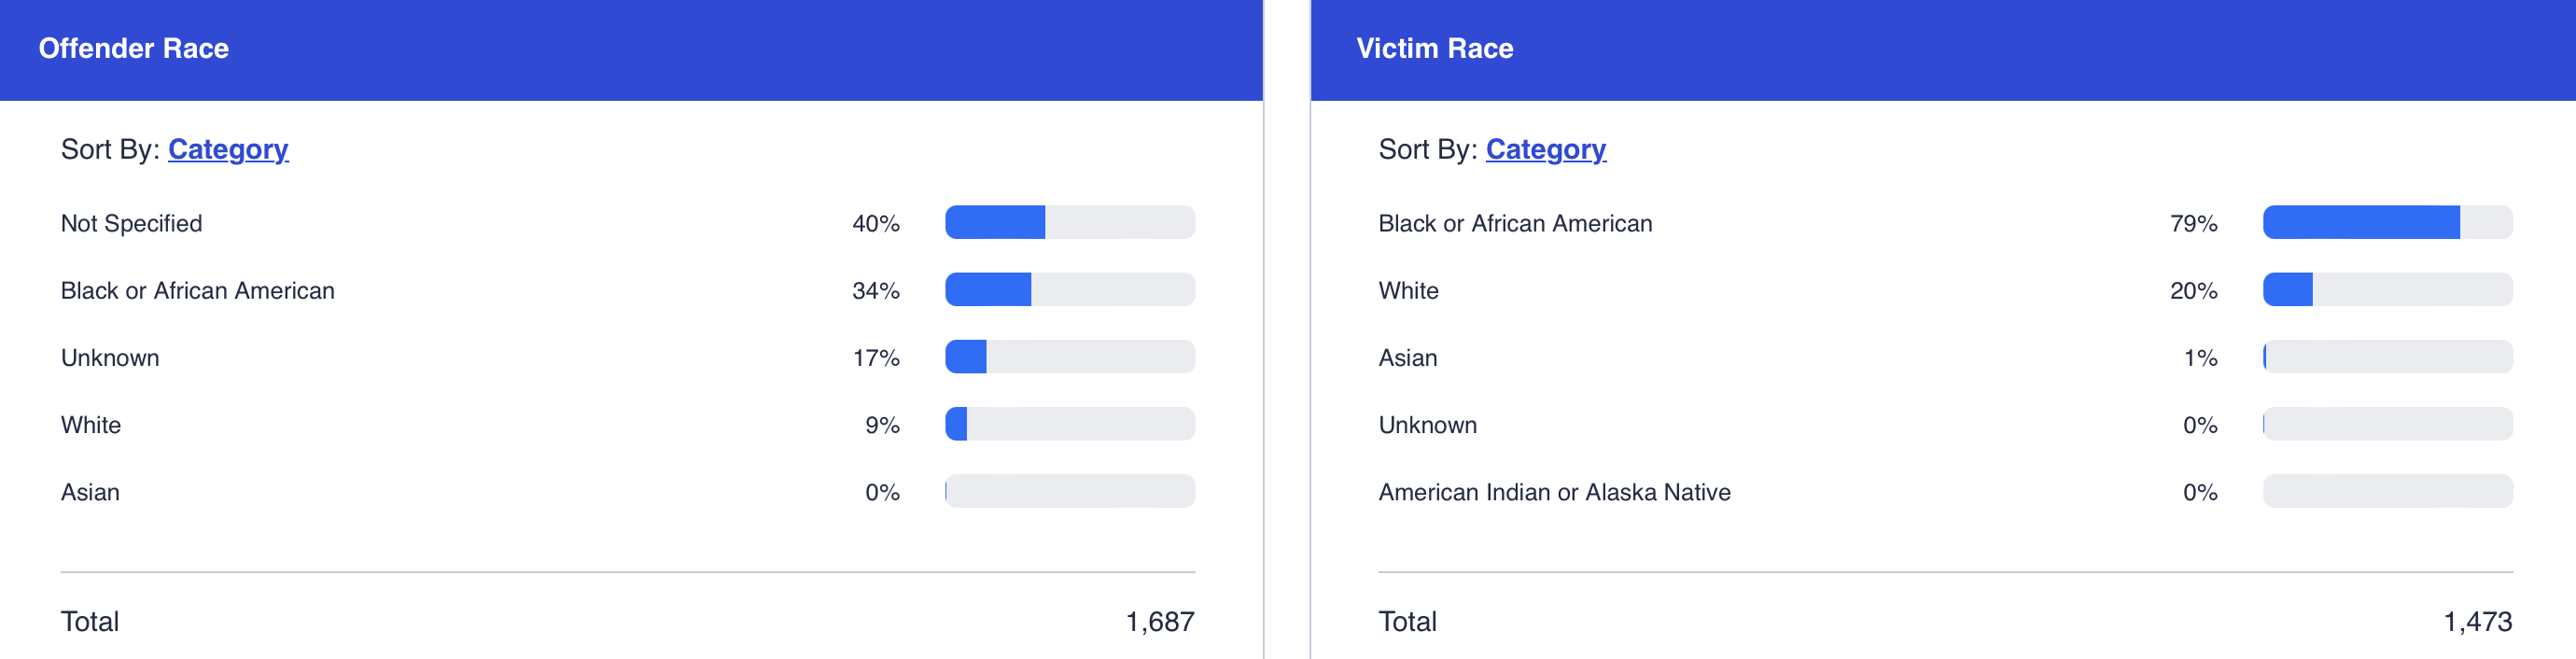Click American Indian or Alaska Native label
The image size is (2576, 659).
1554,492
